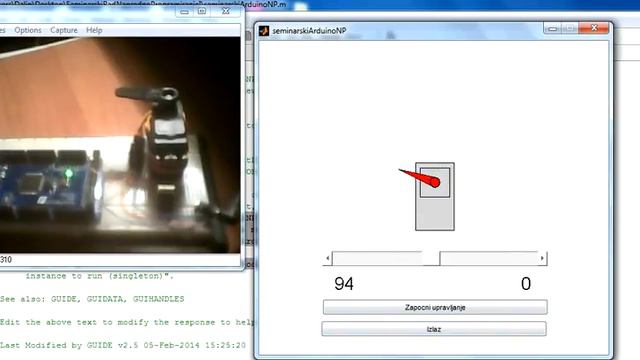
Task: Close the webcam capture window
Action: tap(226, 11)
